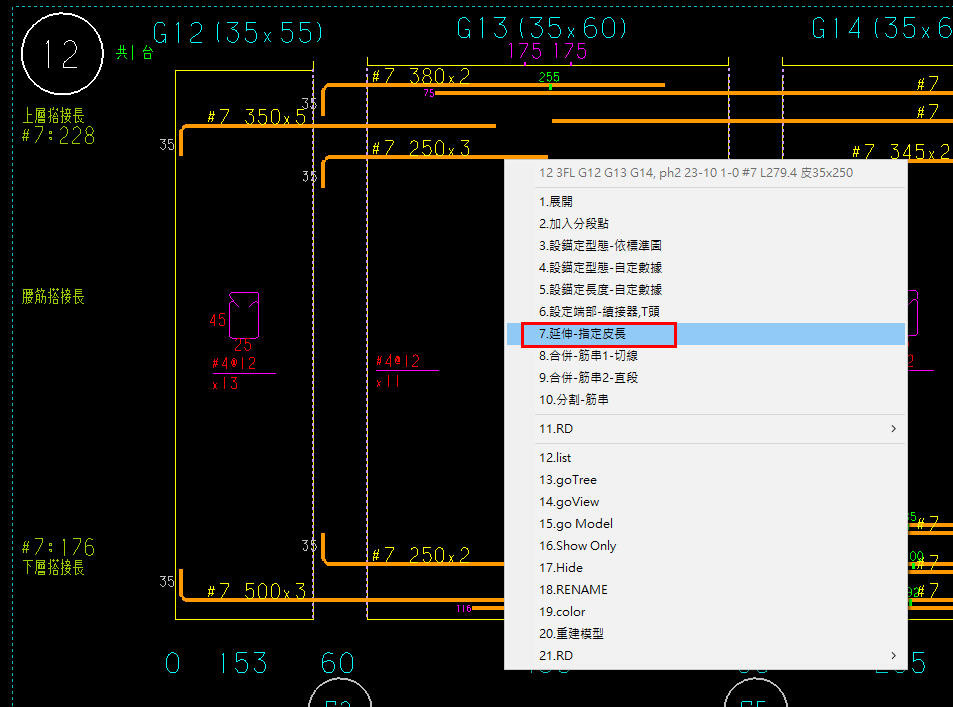Click the circled grid number 12

62,53
